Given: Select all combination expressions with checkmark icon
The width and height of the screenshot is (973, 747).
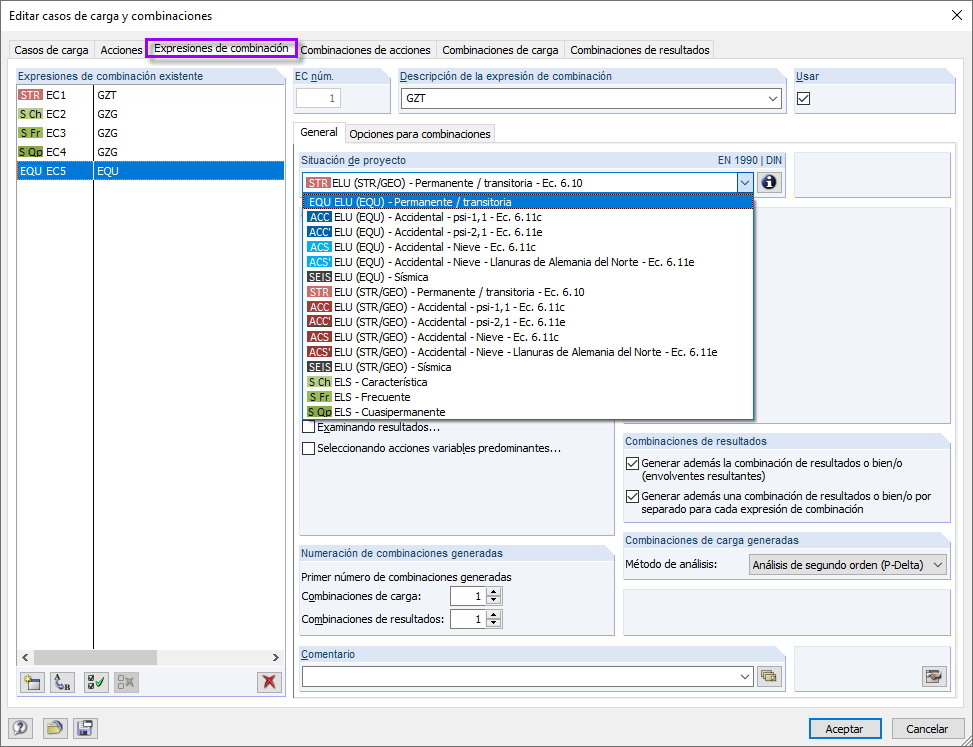Looking at the screenshot, I should (94, 682).
